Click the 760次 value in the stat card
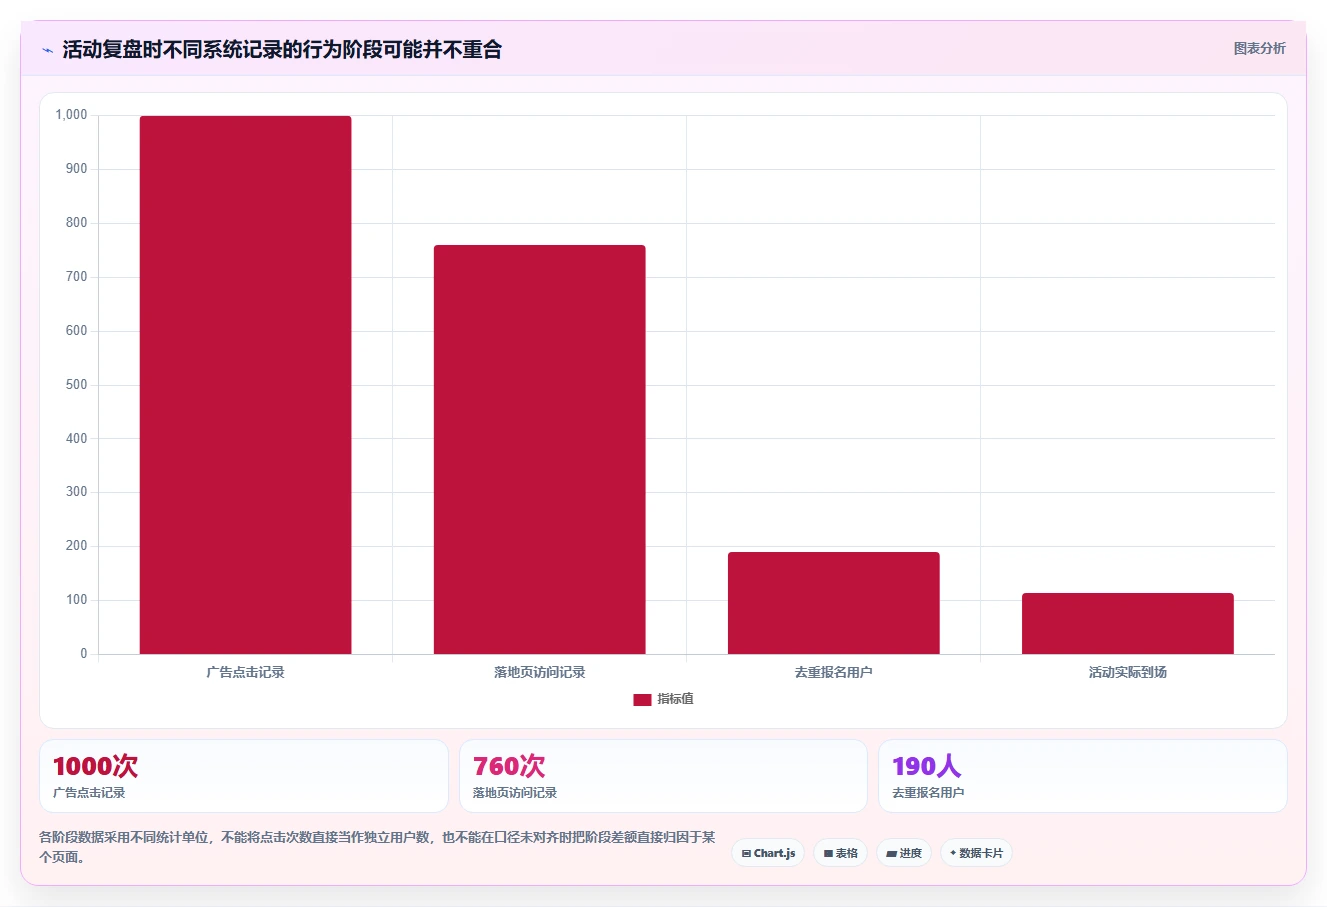 (509, 766)
